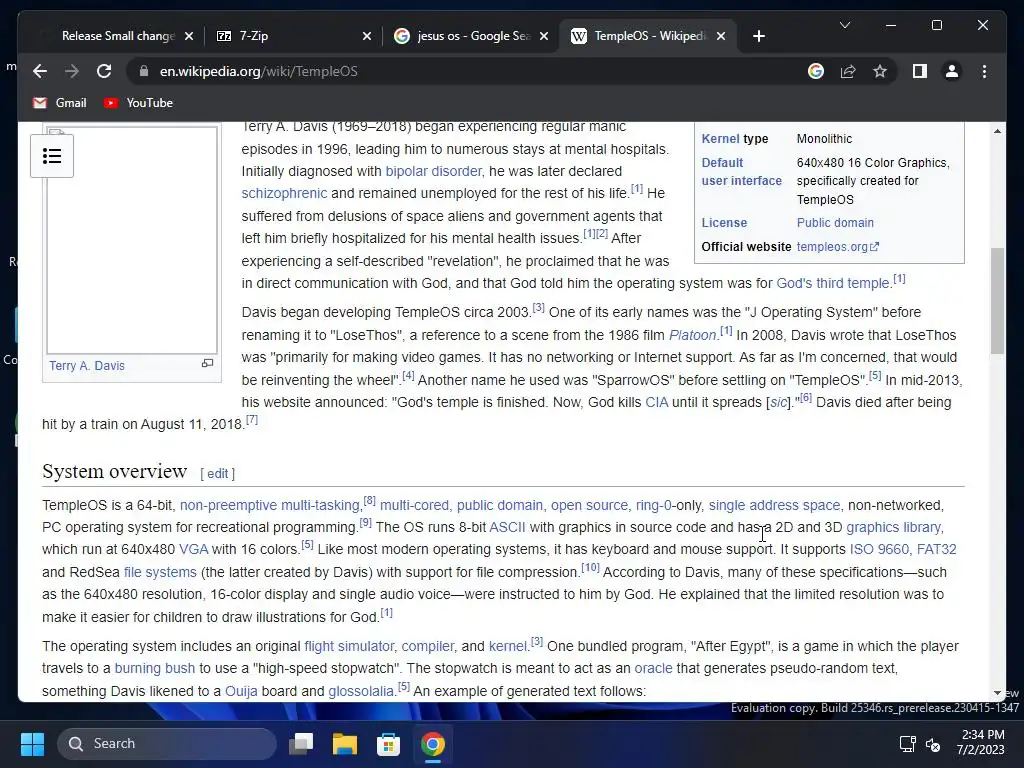
Task: Open graphics library link
Action: click(893, 527)
